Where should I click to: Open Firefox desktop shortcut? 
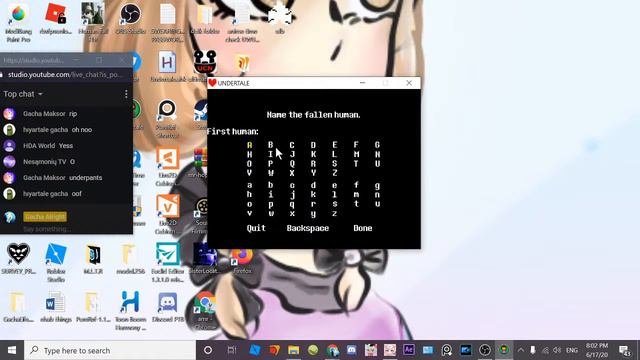click(242, 261)
